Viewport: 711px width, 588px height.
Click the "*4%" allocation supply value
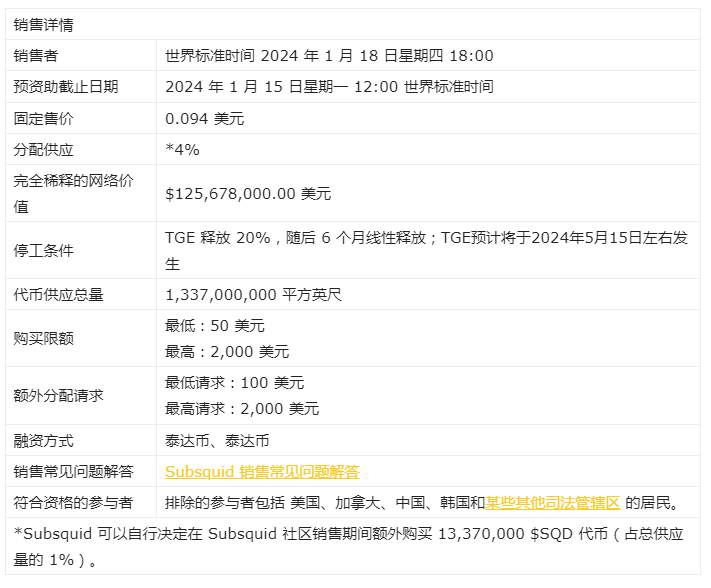pos(182,149)
